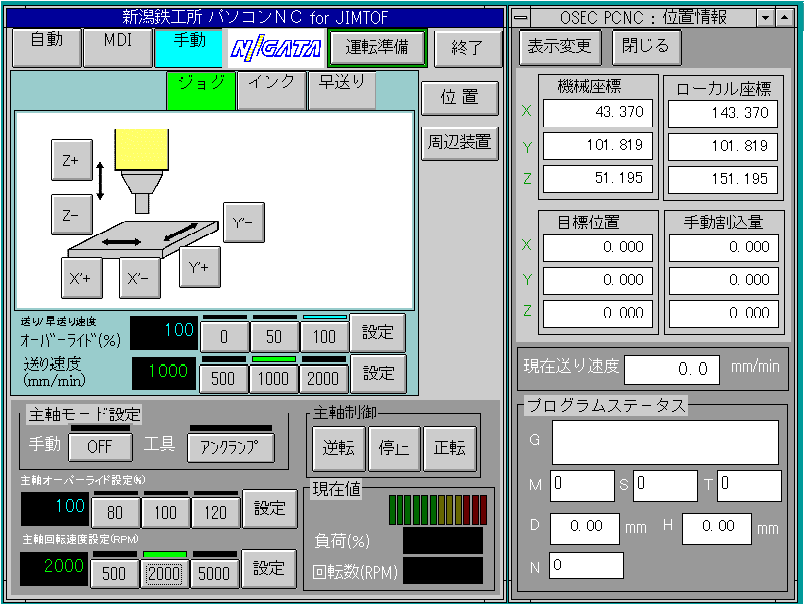Select the インク increment tab
805x605 pixels.
coord(271,90)
